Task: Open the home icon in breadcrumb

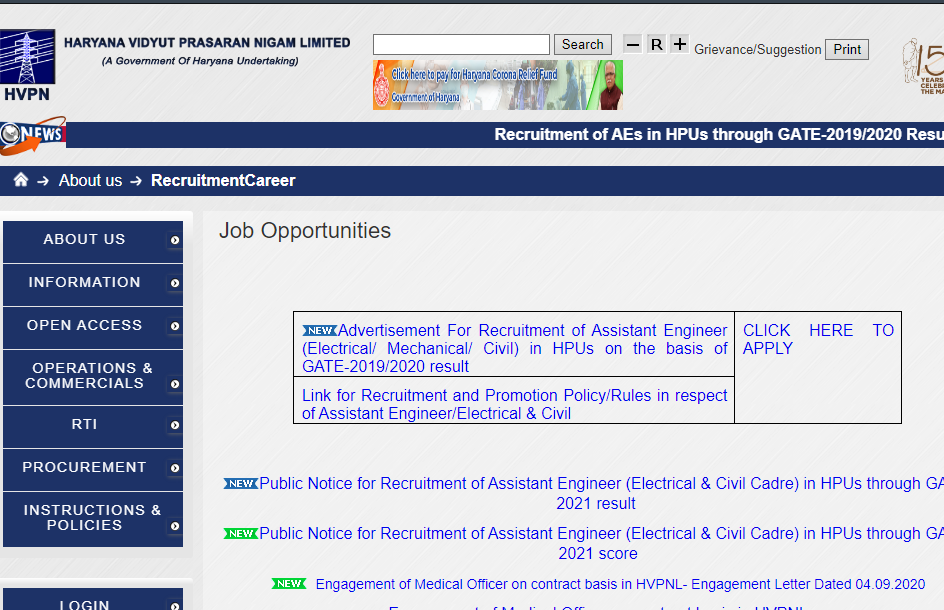Action: click(x=21, y=180)
